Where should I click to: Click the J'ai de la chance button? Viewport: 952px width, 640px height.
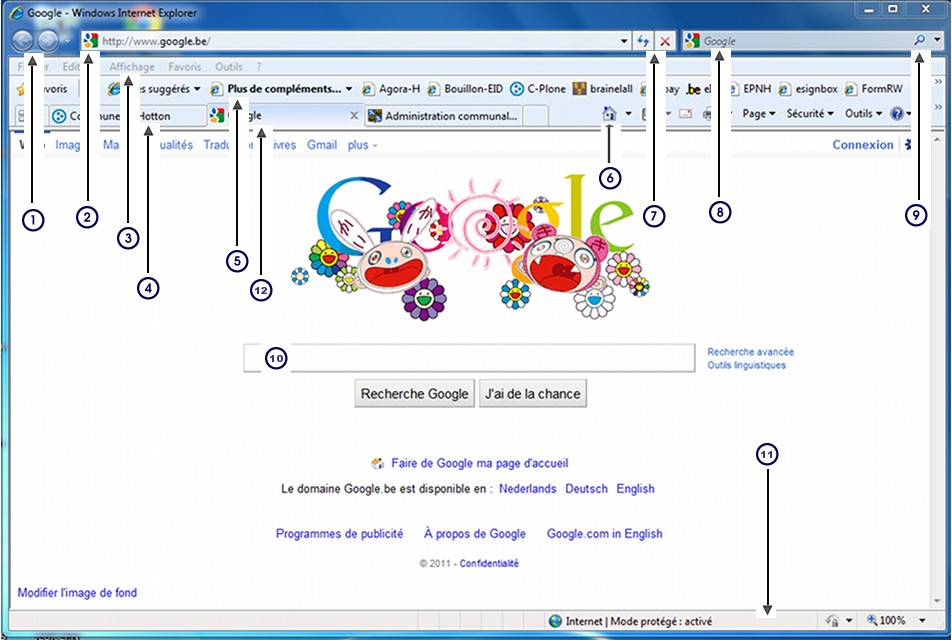click(532, 394)
